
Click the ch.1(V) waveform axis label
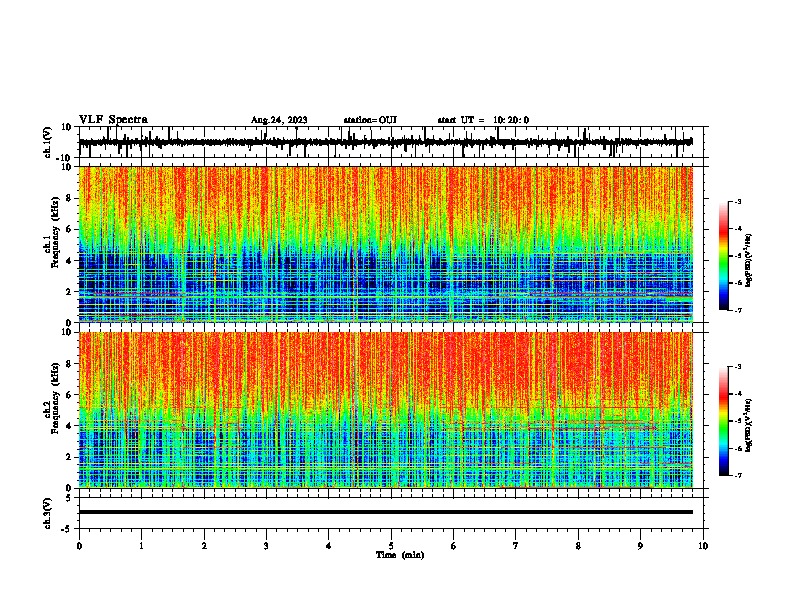48,142
